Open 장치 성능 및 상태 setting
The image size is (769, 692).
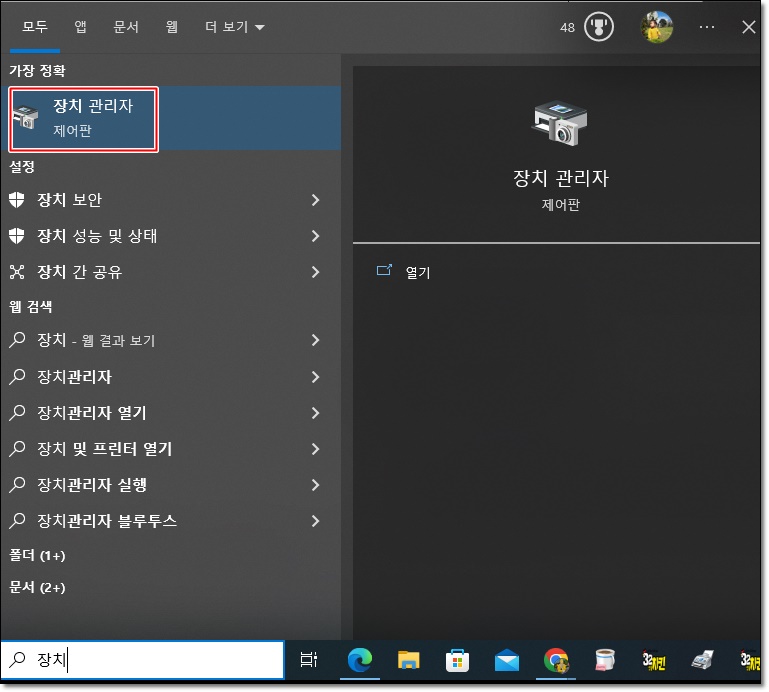point(170,236)
